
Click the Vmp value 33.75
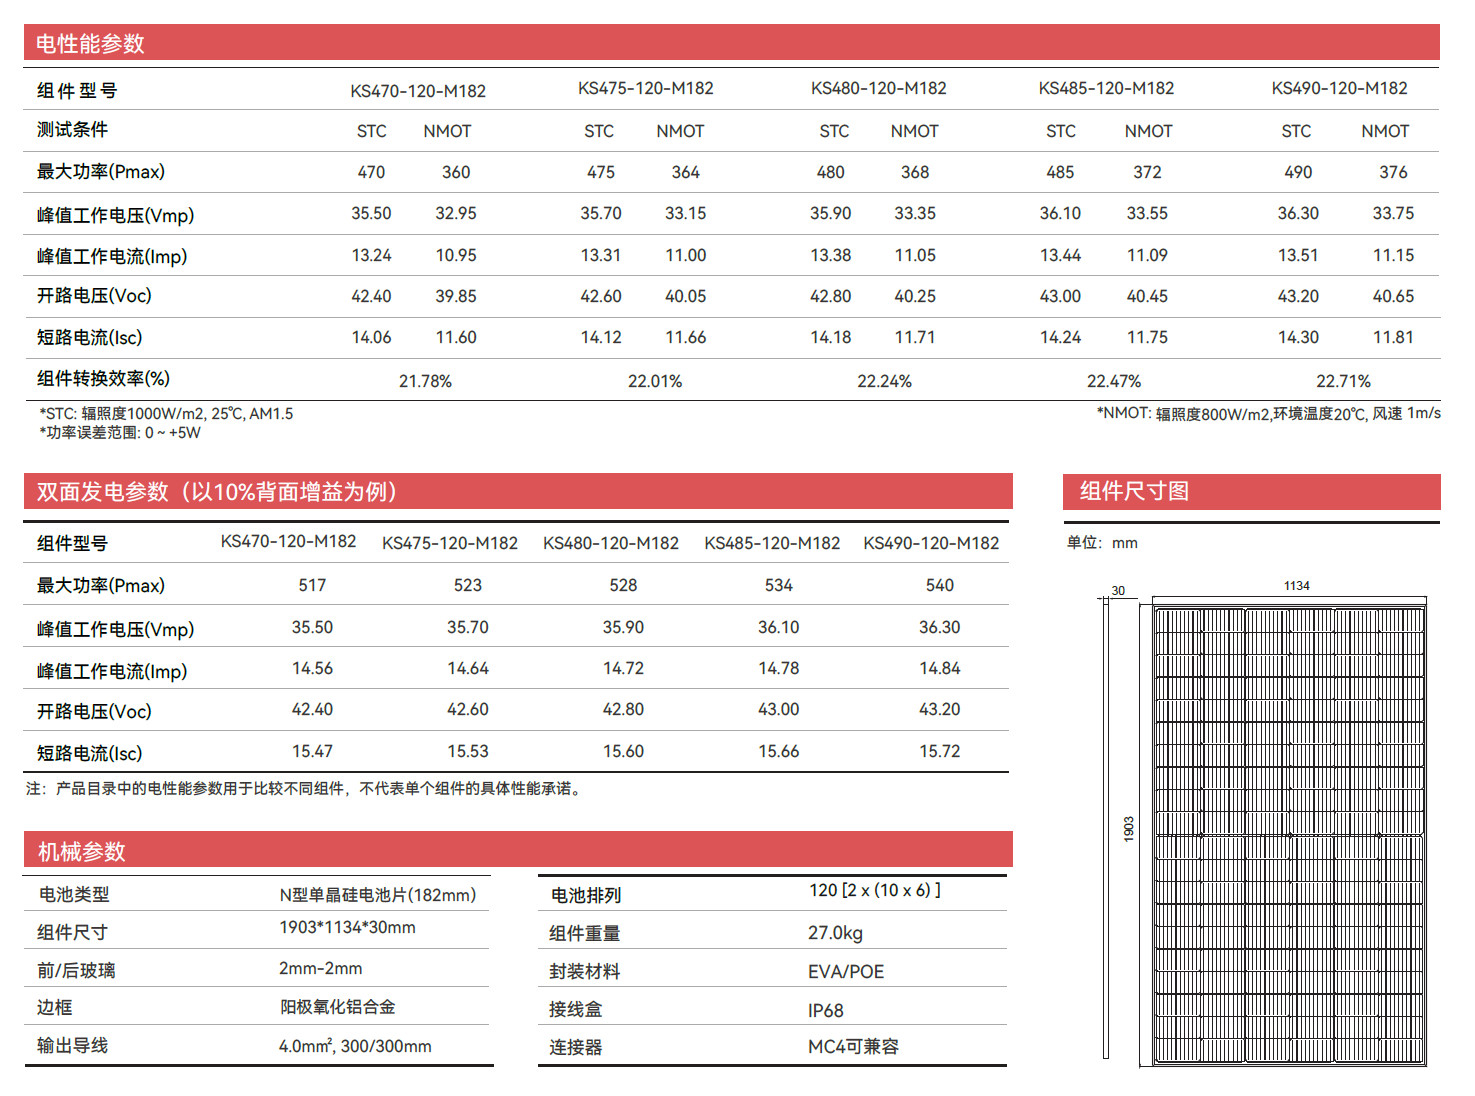coord(1393,213)
